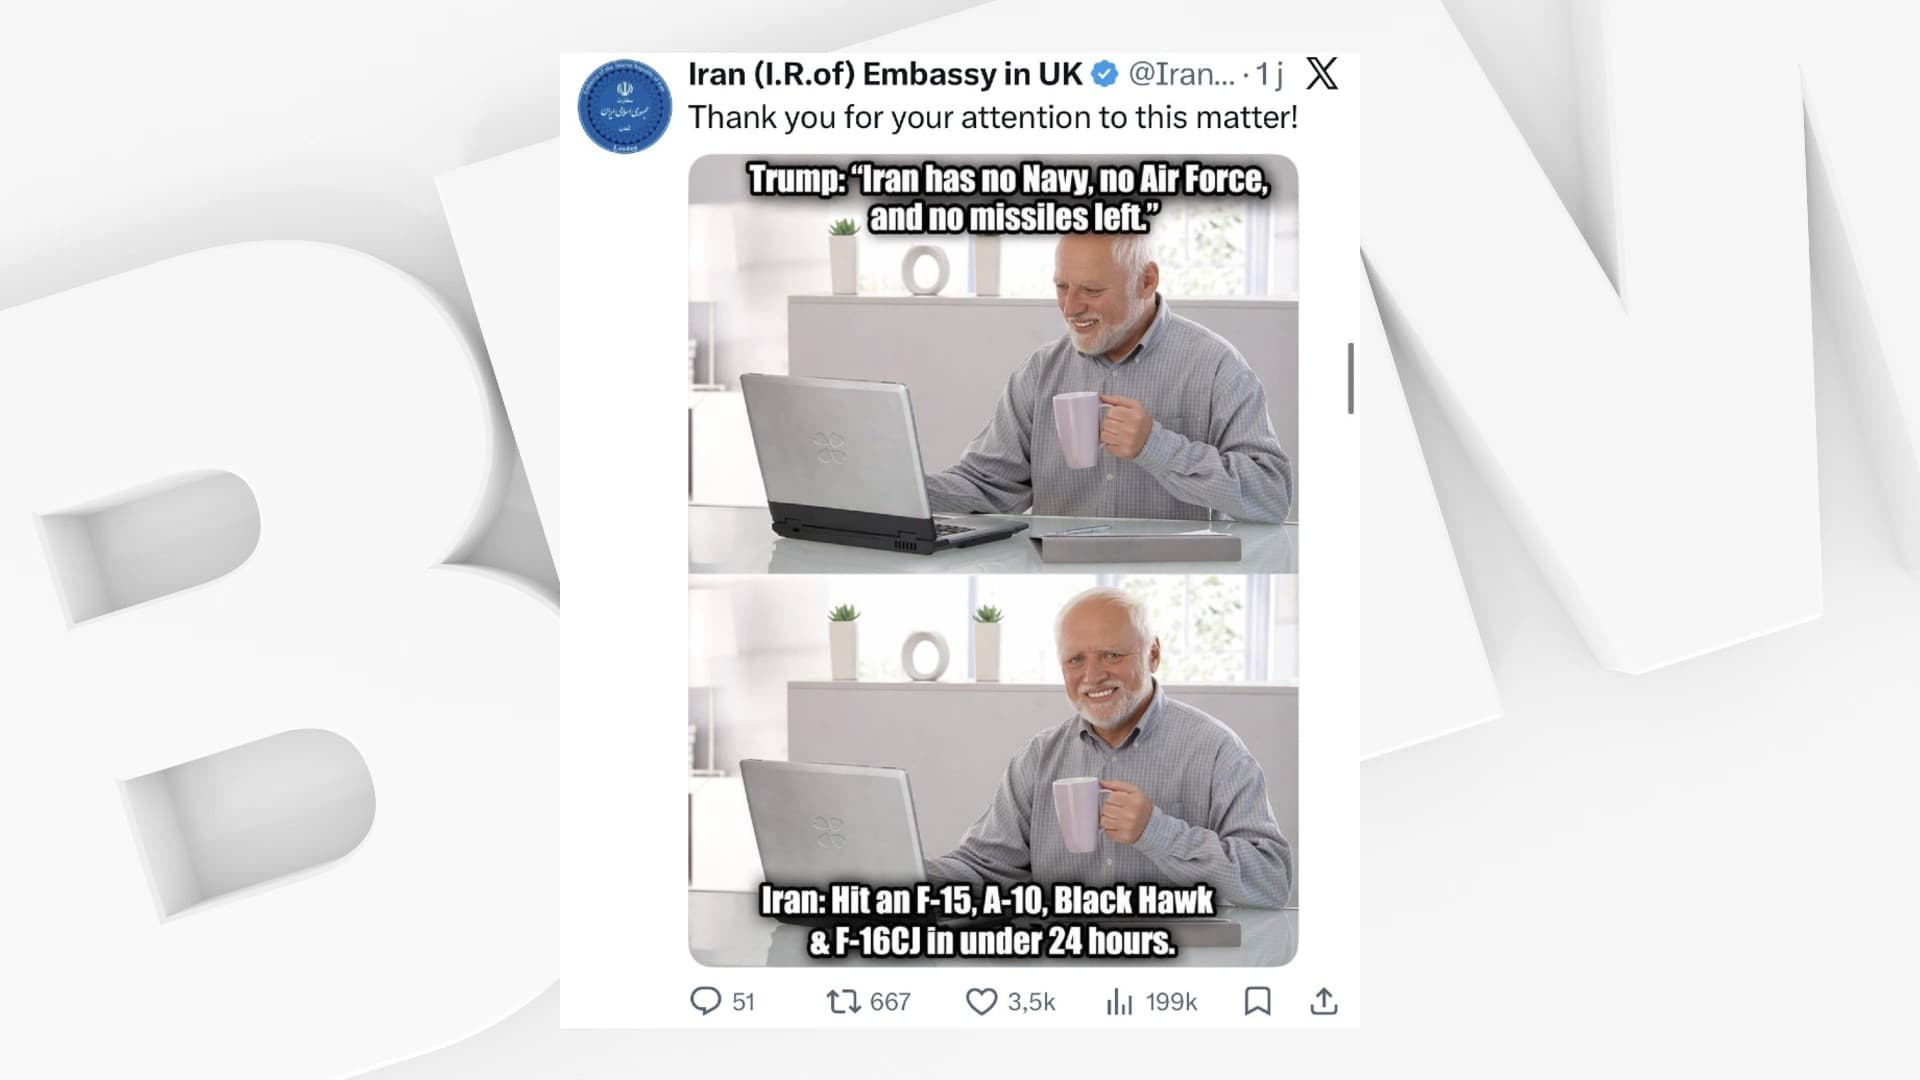Click the retweet arrows icon
Viewport: 1920px width, 1080px height.
843,1001
